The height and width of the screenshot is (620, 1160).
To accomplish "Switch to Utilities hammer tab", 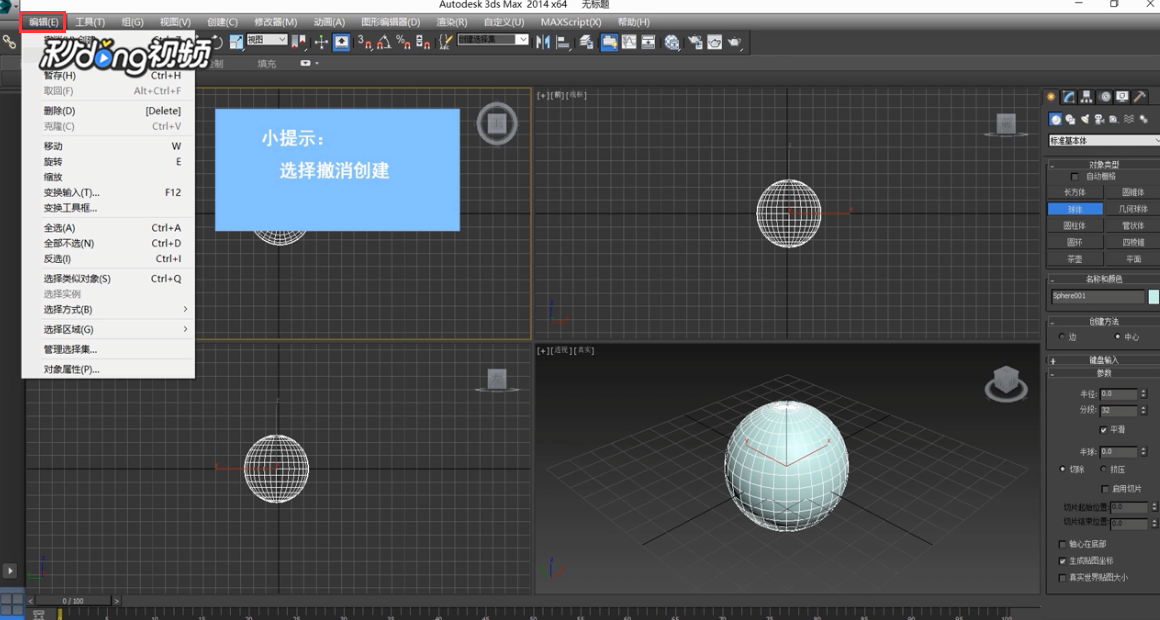I will (1140, 97).
